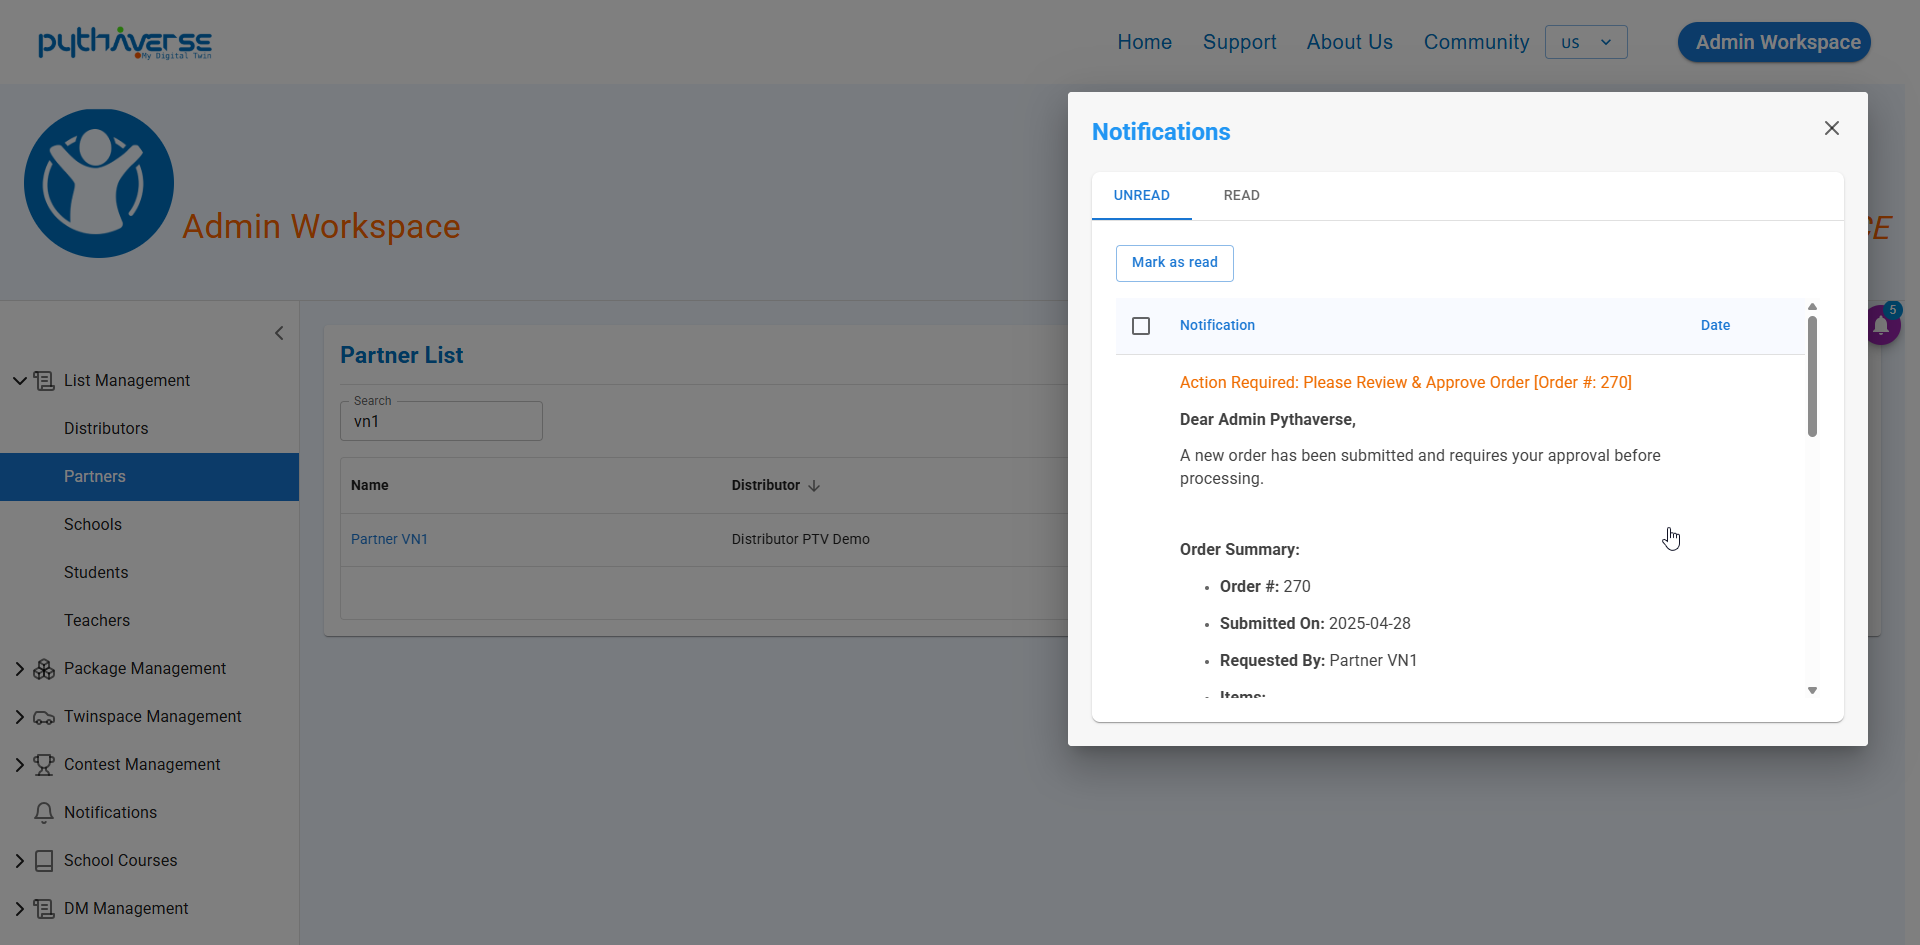Open the Community menu item
Screen dimensions: 1920x945
[x=1477, y=42]
